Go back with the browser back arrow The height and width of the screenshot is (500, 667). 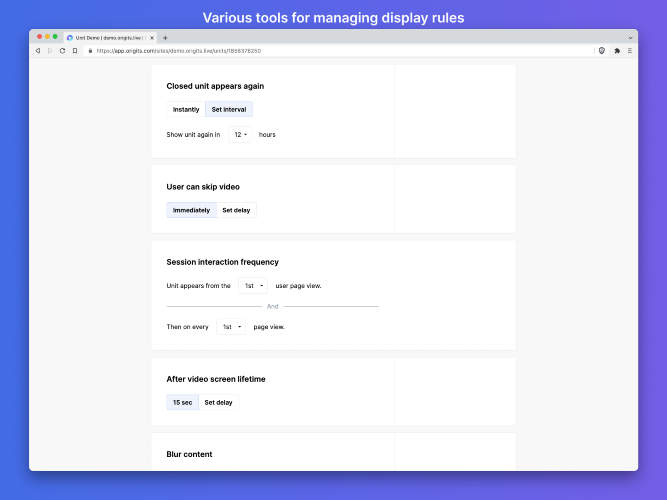38,51
